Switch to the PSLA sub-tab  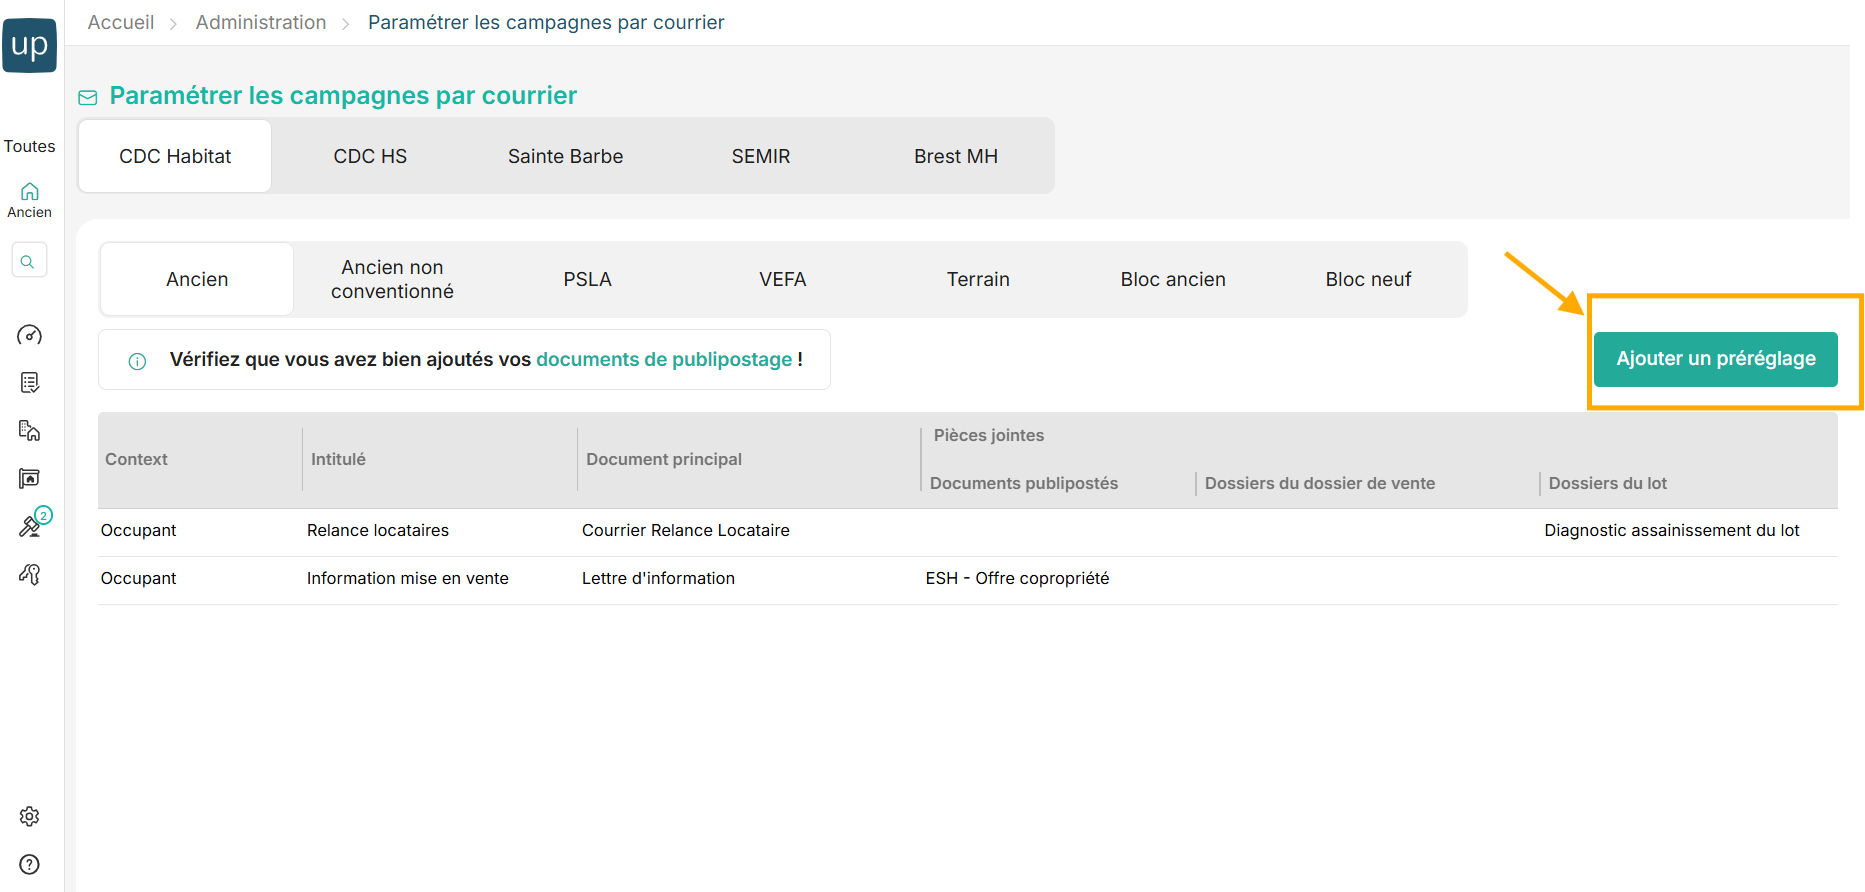pyautogui.click(x=587, y=279)
